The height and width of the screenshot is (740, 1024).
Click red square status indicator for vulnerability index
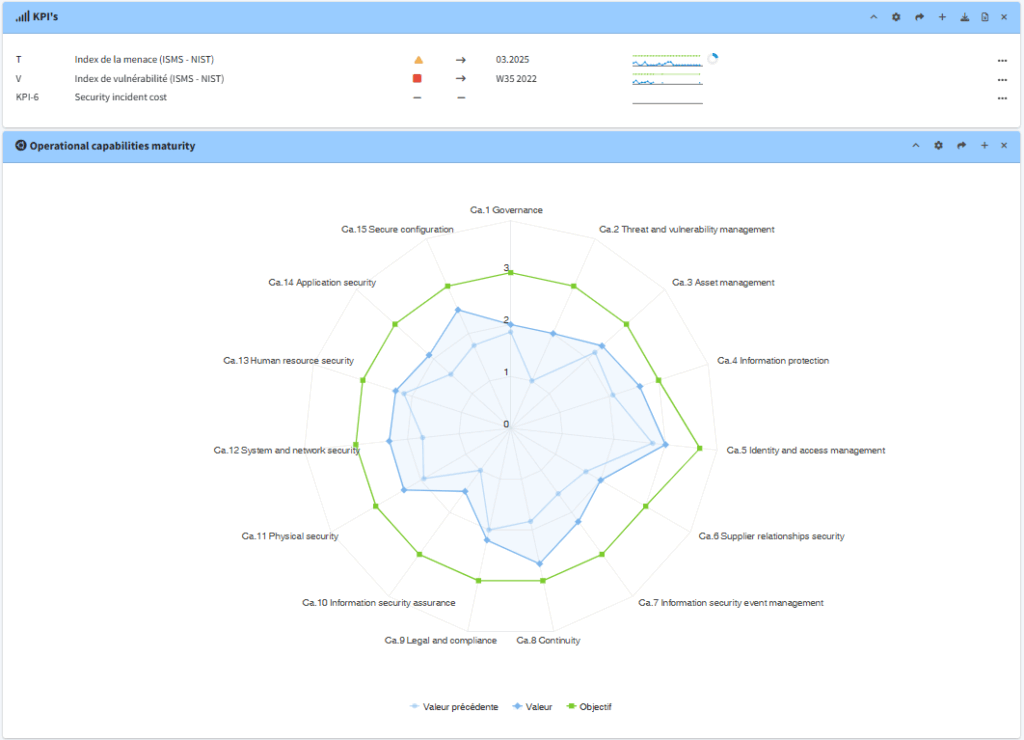[418, 79]
